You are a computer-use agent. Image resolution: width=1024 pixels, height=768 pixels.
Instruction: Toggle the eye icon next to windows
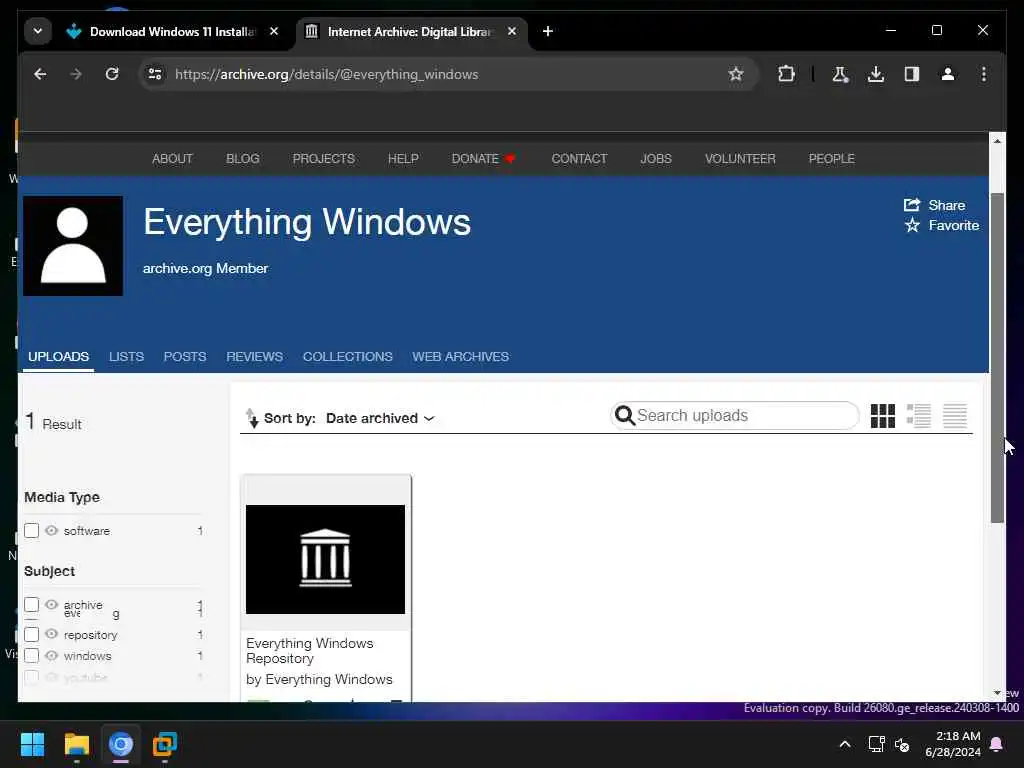click(52, 655)
